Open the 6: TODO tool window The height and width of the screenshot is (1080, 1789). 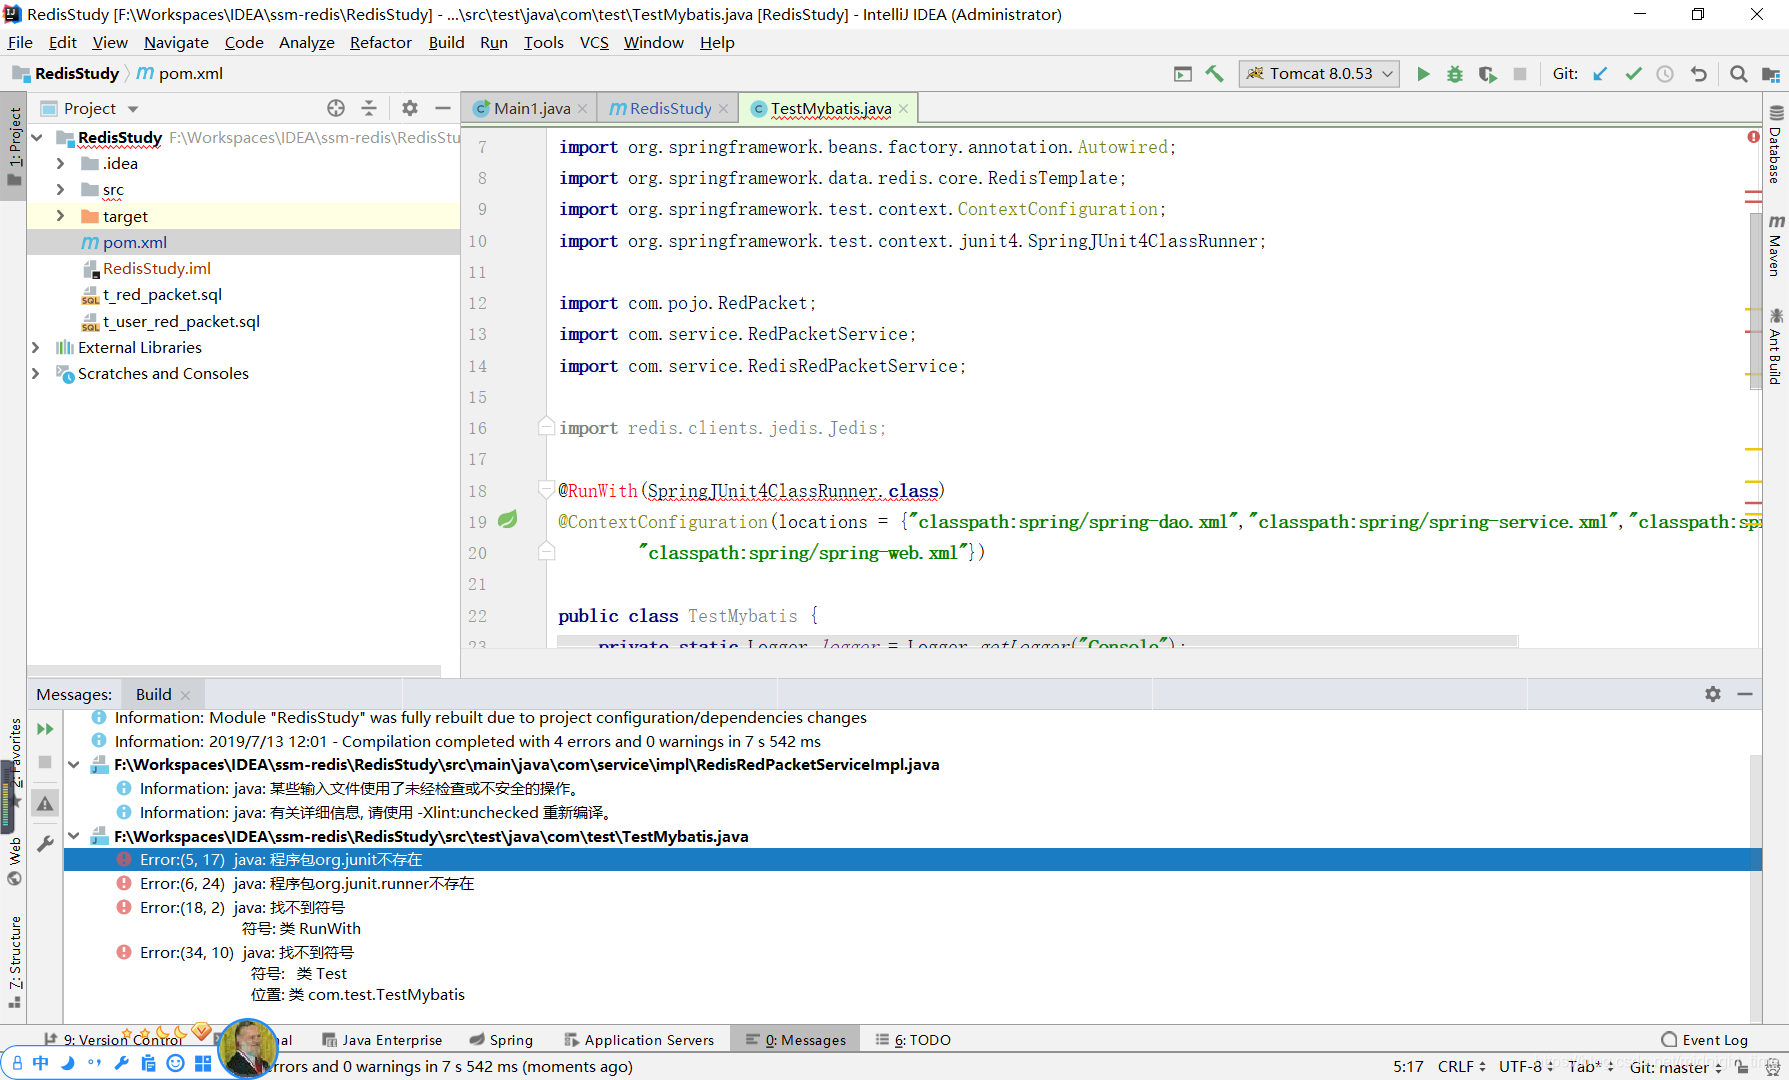[x=913, y=1040]
